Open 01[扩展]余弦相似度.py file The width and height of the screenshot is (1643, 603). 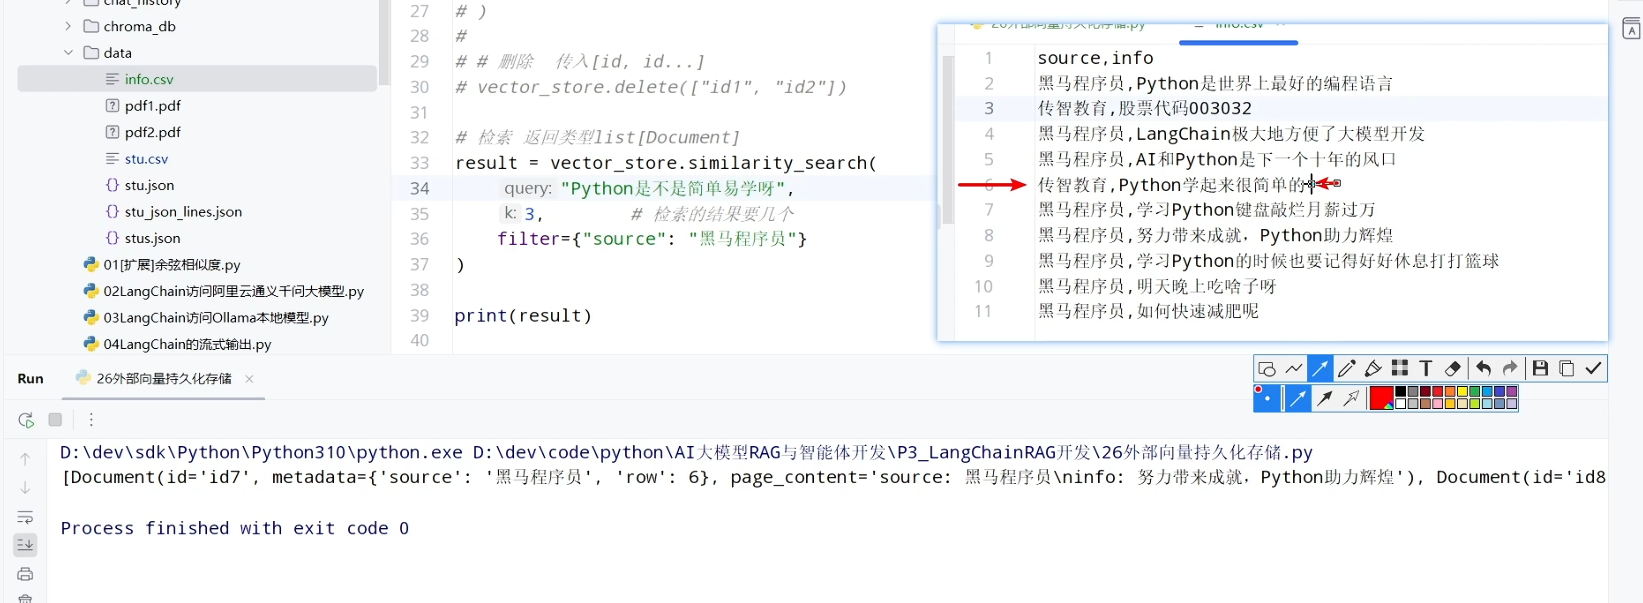[x=172, y=265]
